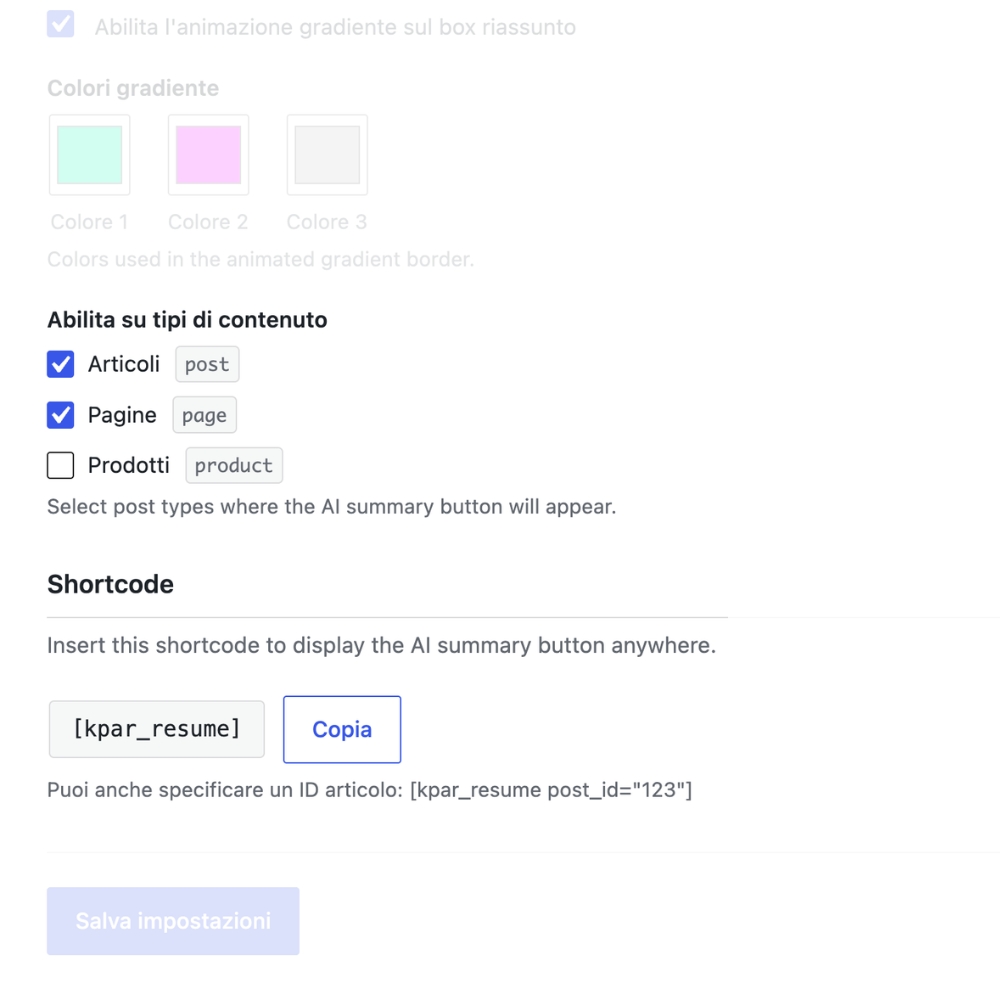Select the [kpar_resume] shortcode field
This screenshot has width=1000, height=1000.
157,729
